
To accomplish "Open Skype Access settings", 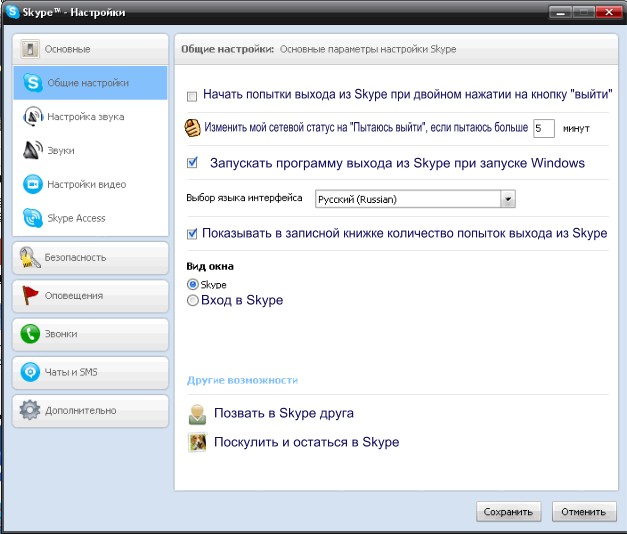I will (90, 218).
